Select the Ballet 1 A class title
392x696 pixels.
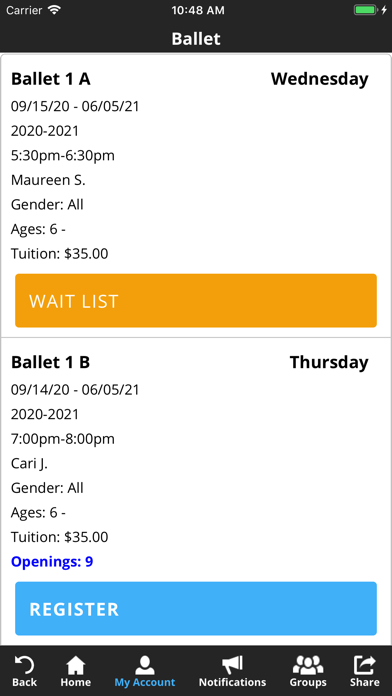pos(51,79)
